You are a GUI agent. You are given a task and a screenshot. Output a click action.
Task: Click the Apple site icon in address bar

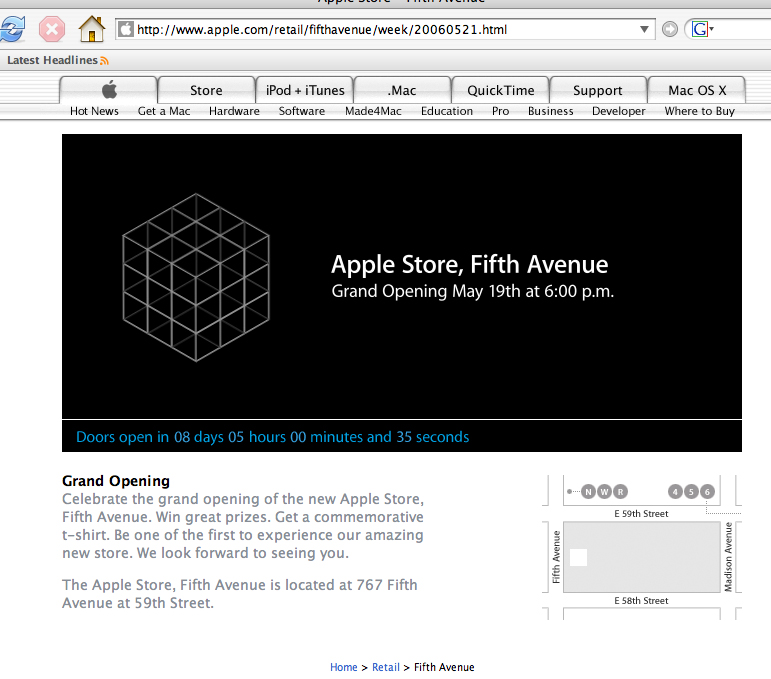click(x=126, y=30)
